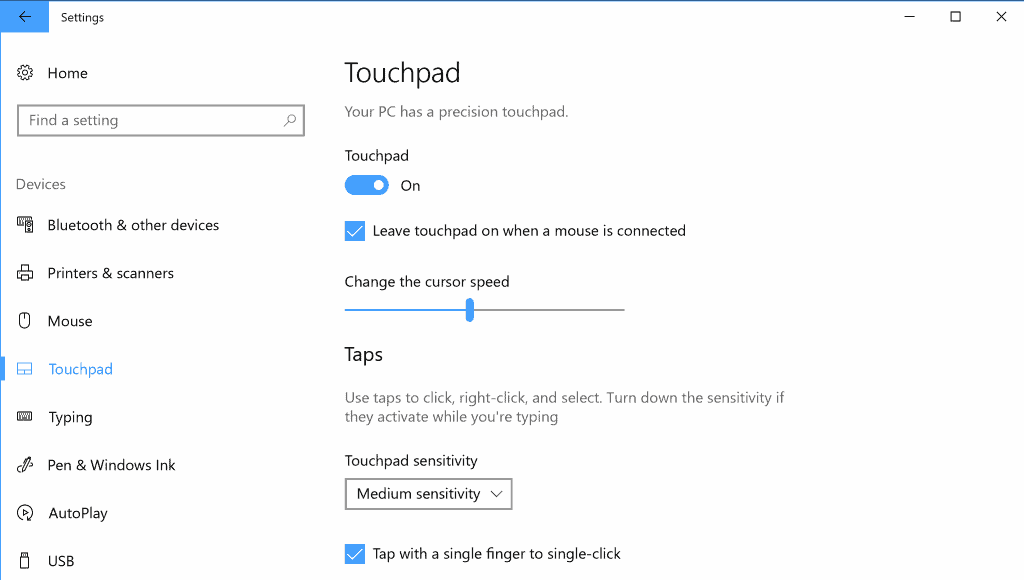The image size is (1024, 580).
Task: Click the AutoPlay icon
Action: coord(25,513)
